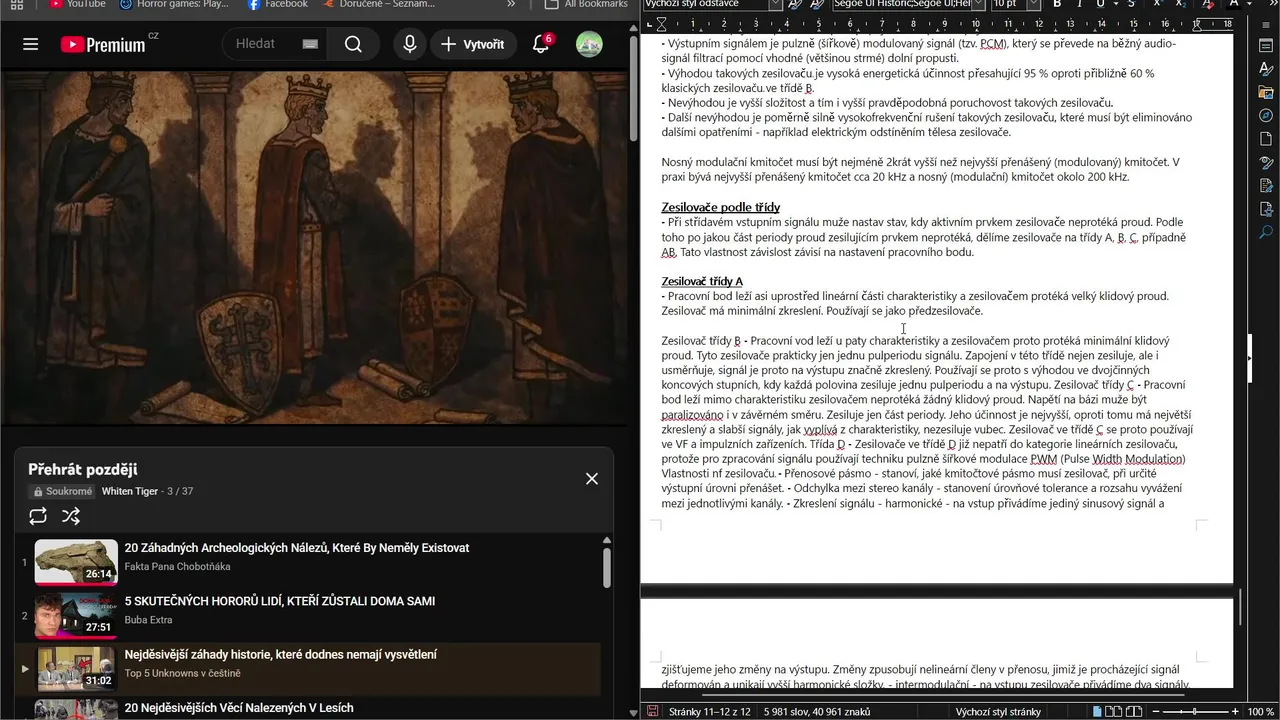
Task: Click Top 5 Unknowns v češtině channel
Action: tap(183, 673)
